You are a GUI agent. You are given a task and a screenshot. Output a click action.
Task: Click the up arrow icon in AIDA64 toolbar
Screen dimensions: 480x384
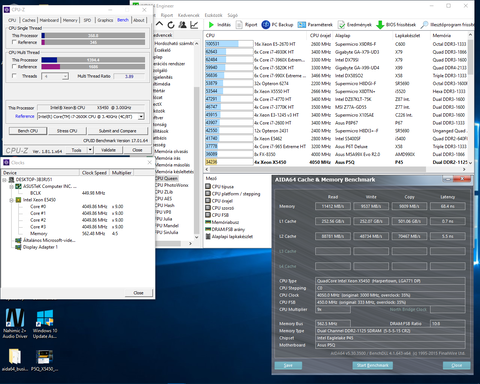tap(160, 24)
